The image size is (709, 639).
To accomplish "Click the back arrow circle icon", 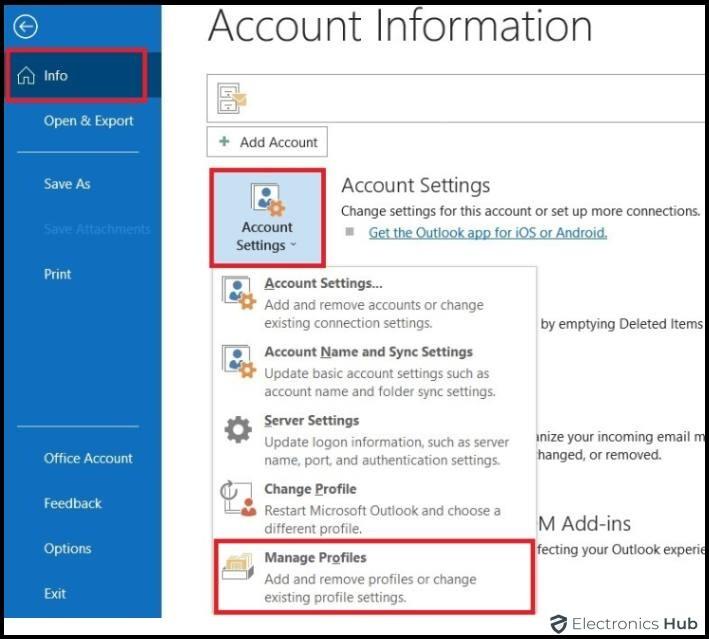I will pos(26,27).
